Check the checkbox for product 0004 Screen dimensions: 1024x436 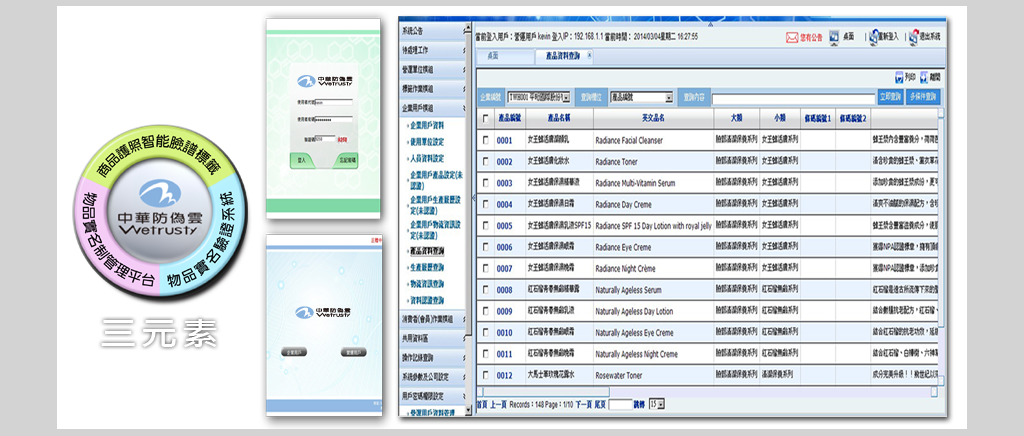(485, 205)
